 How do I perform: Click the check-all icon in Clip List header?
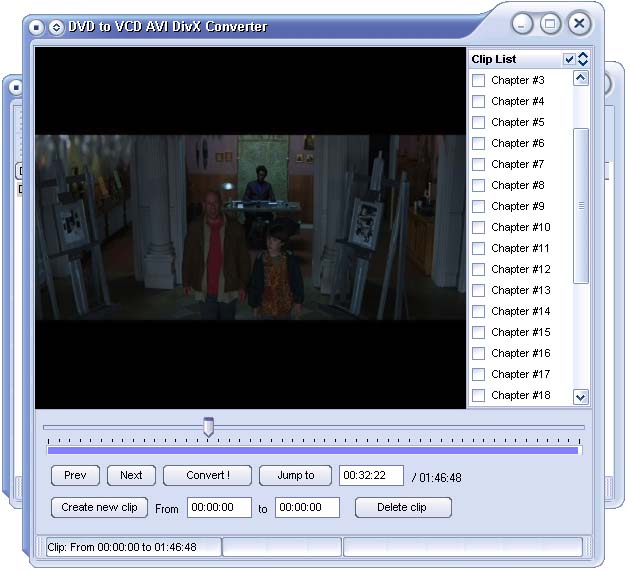(569, 59)
